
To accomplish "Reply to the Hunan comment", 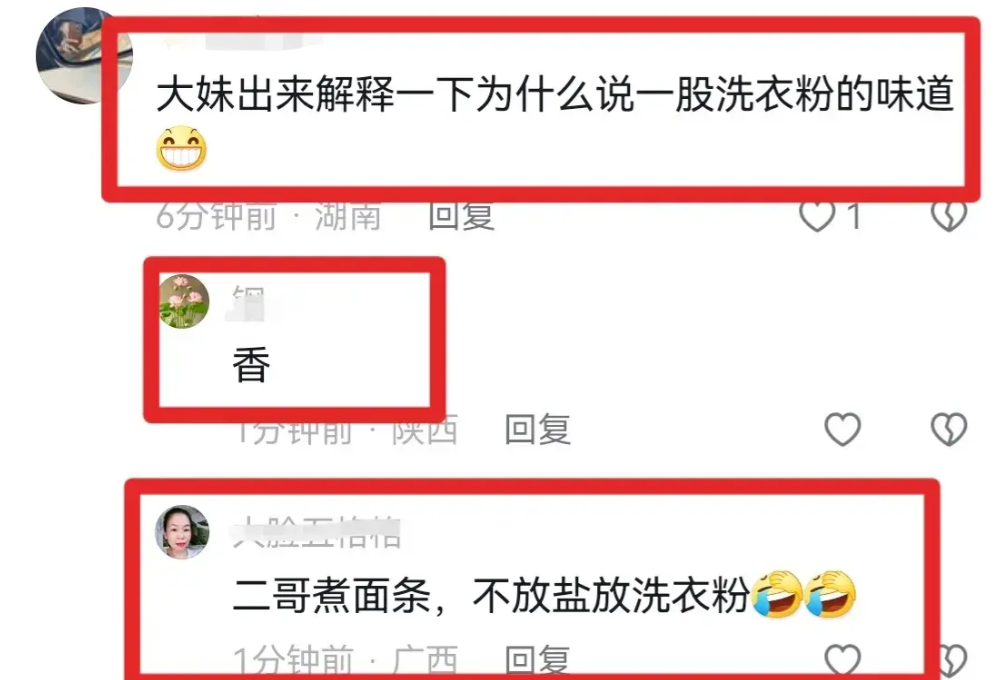I will click(x=462, y=216).
